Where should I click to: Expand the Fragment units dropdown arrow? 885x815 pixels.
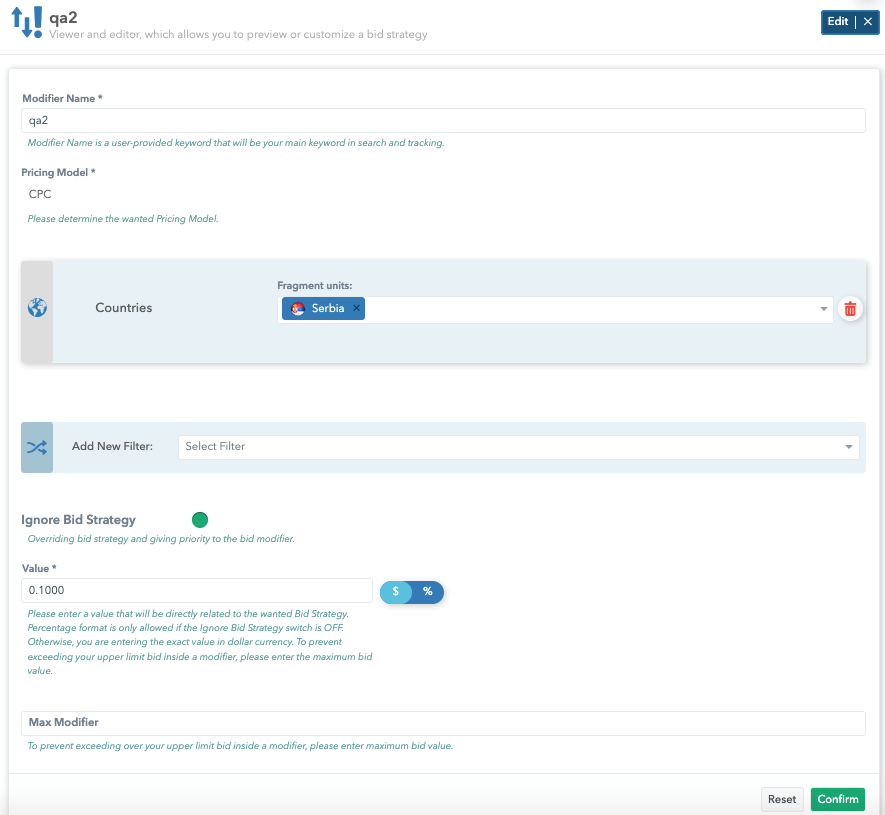pos(824,309)
